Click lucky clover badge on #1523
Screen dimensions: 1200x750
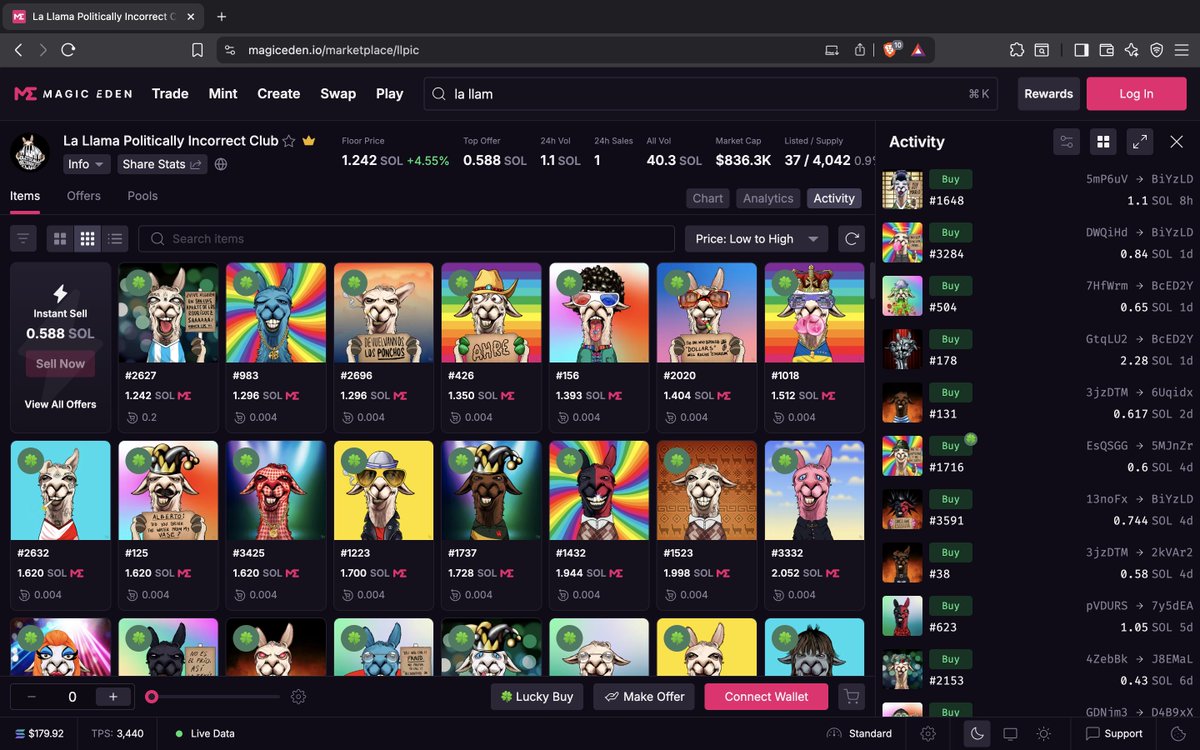pyautogui.click(x=677, y=461)
